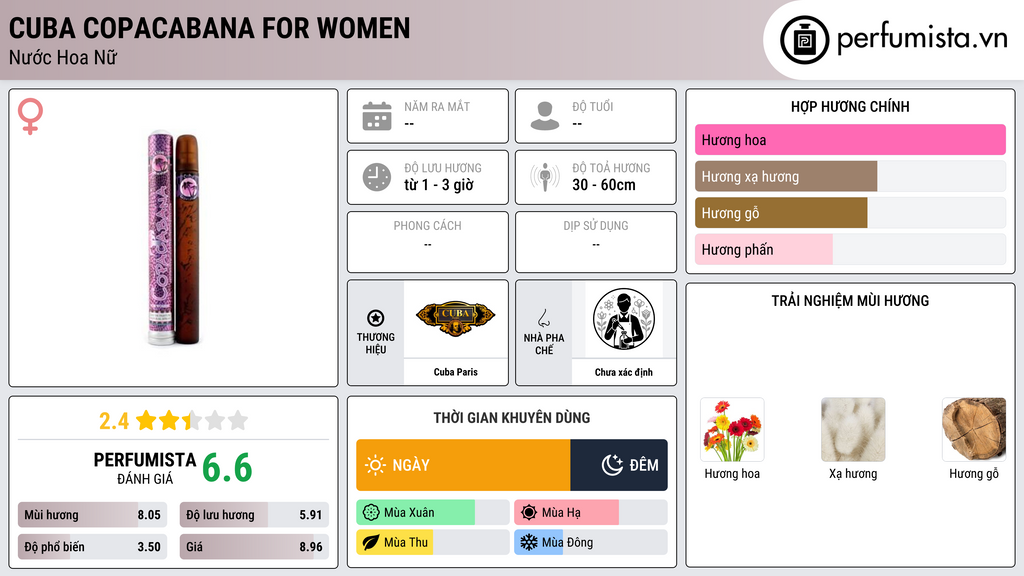The image size is (1024, 576).
Task: Click the brown Hương gỗ accord bar
Action: 781,213
